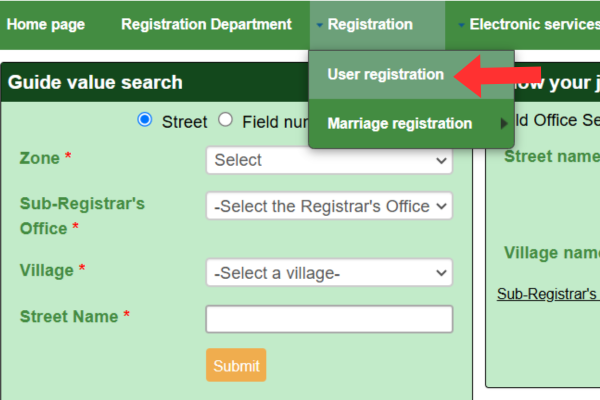Click the Street Name input field
The height and width of the screenshot is (400, 600).
pos(329,319)
